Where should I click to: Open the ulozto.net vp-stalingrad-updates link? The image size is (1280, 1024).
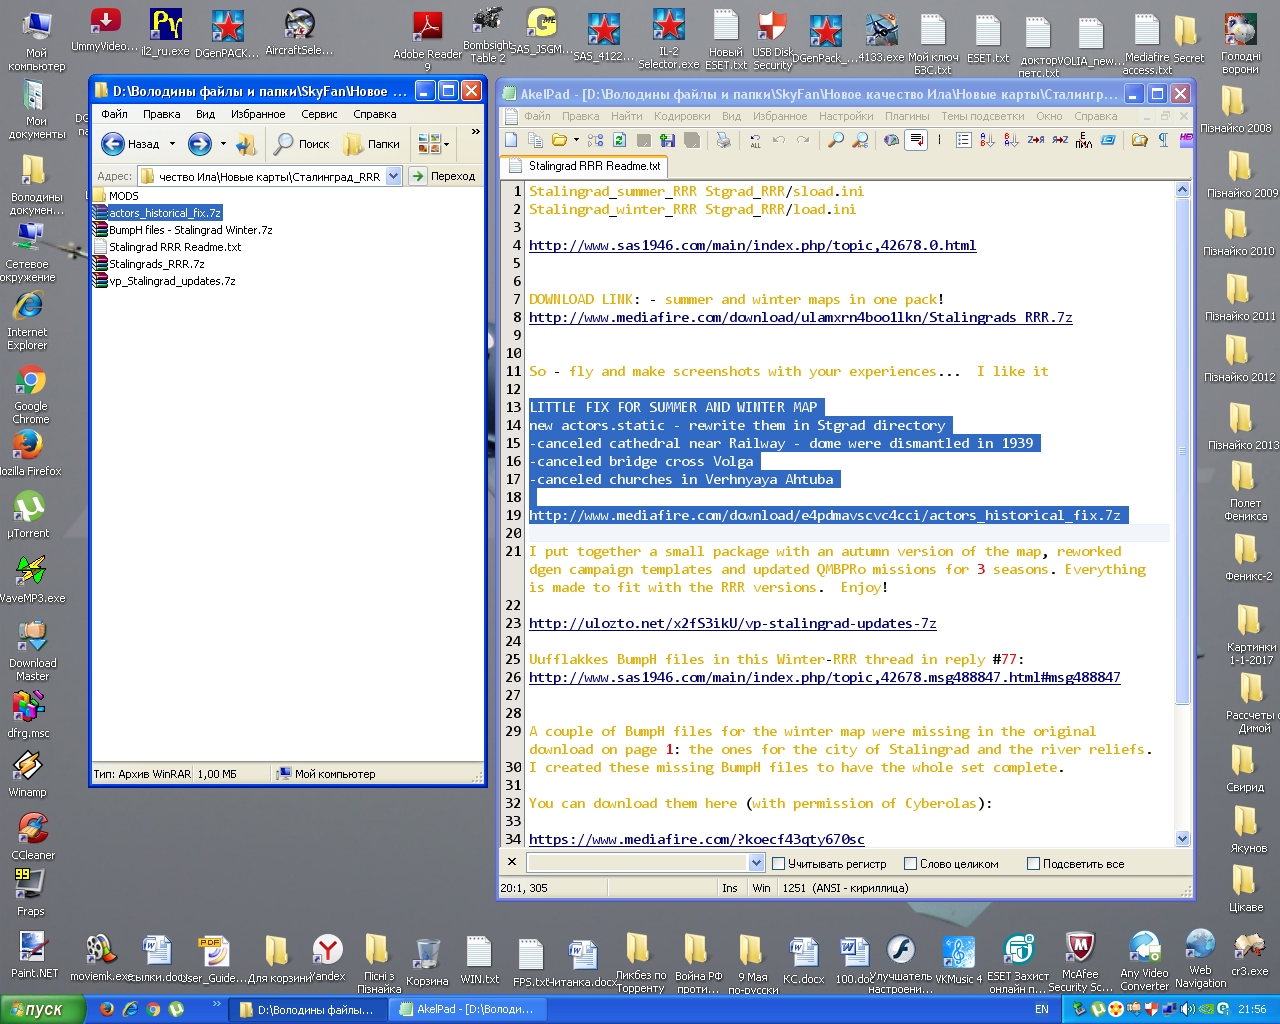pos(732,623)
